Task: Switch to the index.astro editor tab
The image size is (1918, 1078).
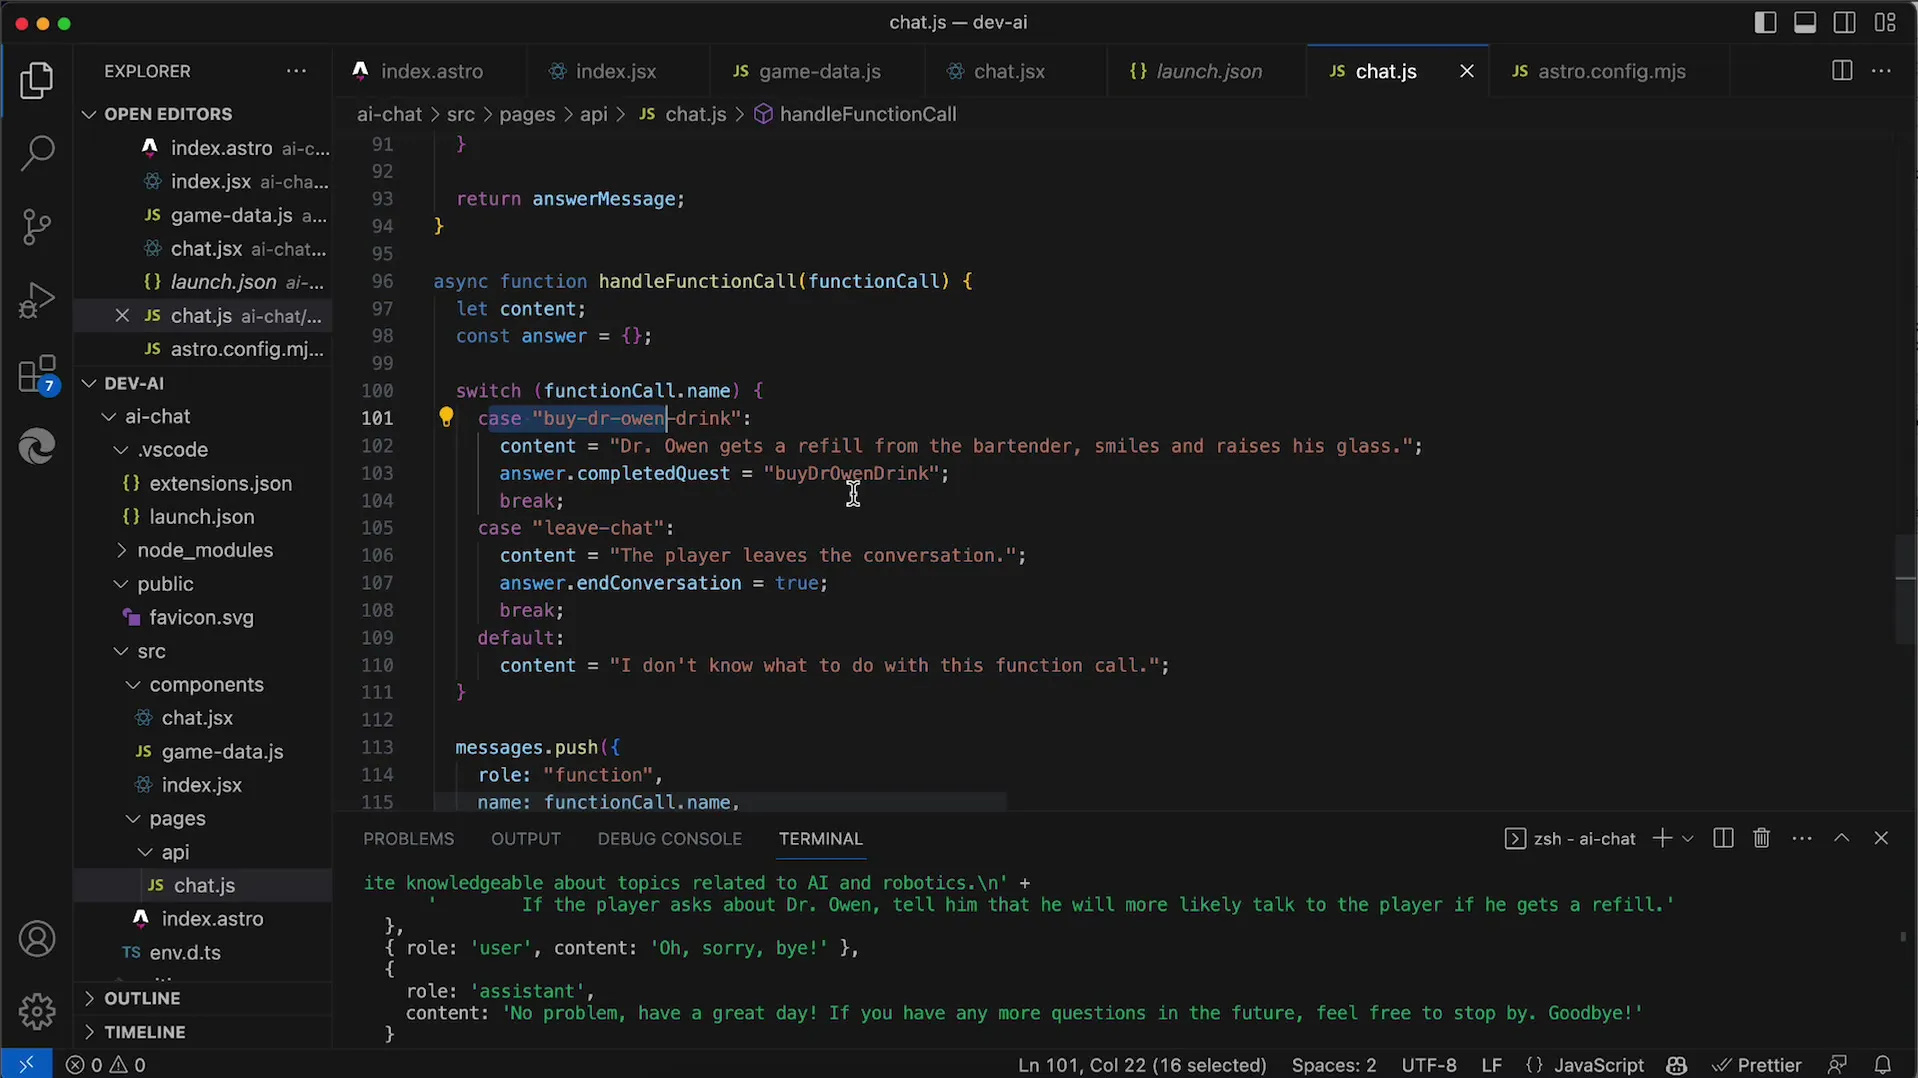Action: click(431, 71)
